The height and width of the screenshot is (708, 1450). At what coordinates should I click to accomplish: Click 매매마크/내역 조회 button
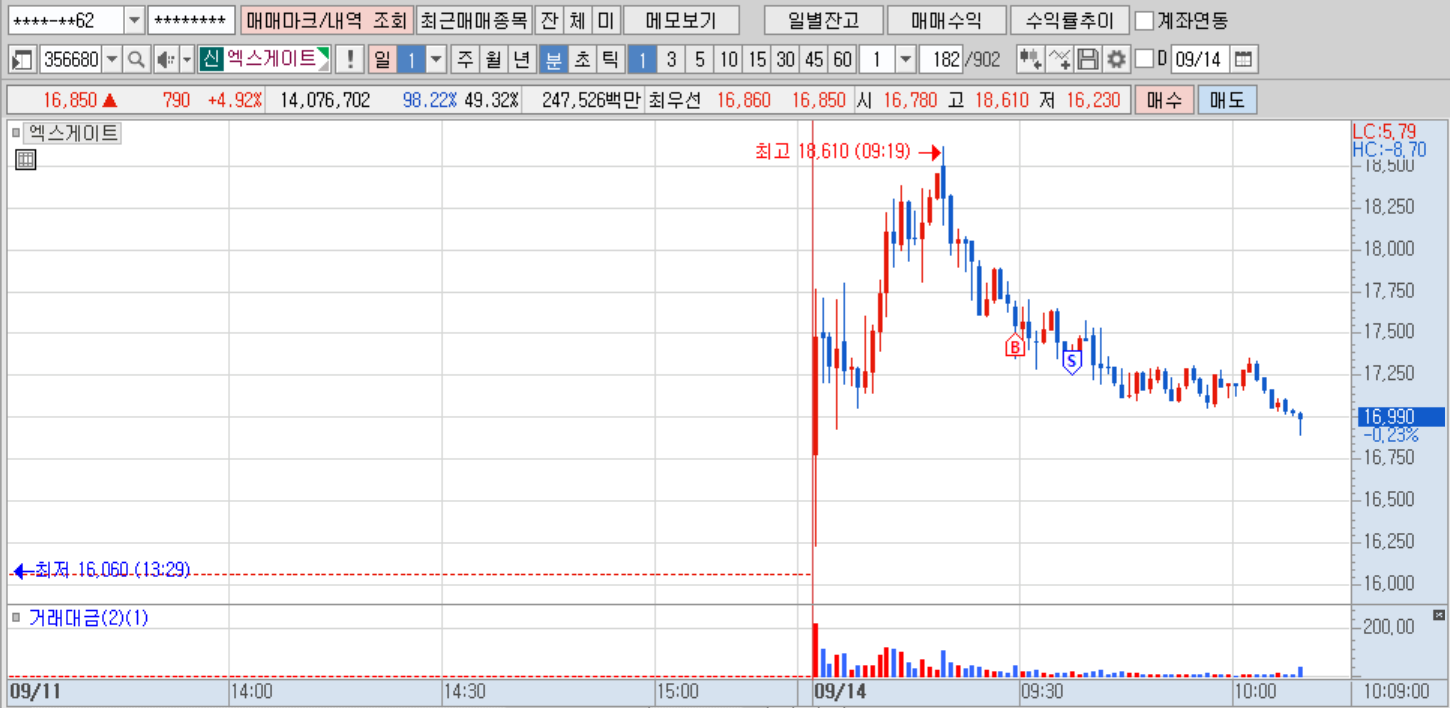[x=326, y=20]
